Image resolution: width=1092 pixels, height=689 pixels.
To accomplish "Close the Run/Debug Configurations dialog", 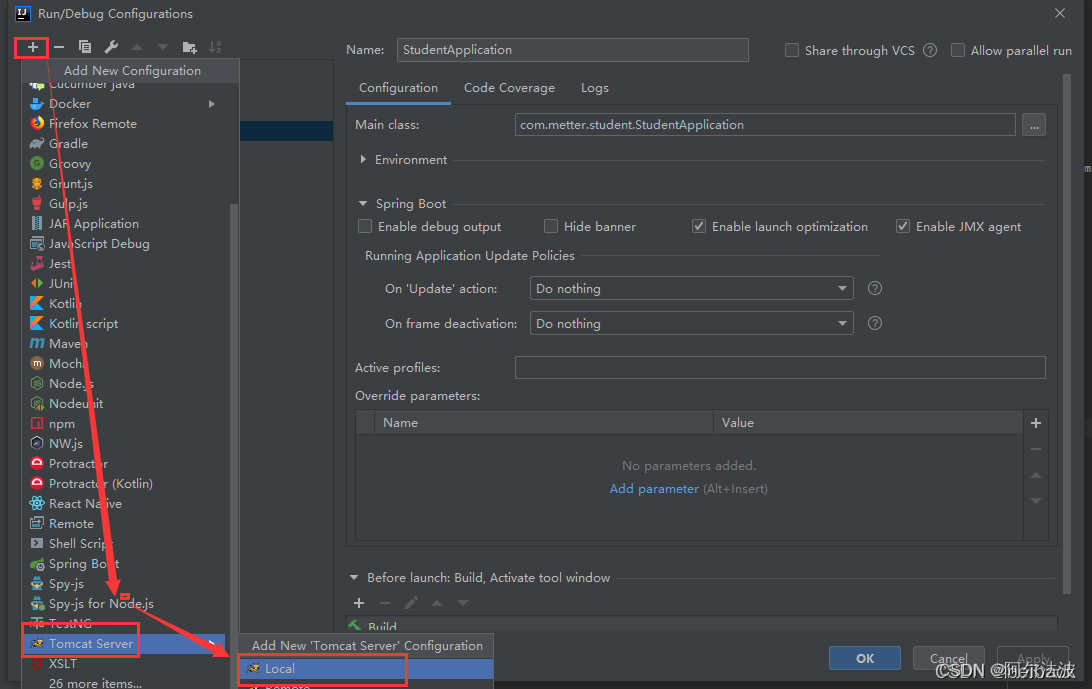I will pyautogui.click(x=1059, y=13).
